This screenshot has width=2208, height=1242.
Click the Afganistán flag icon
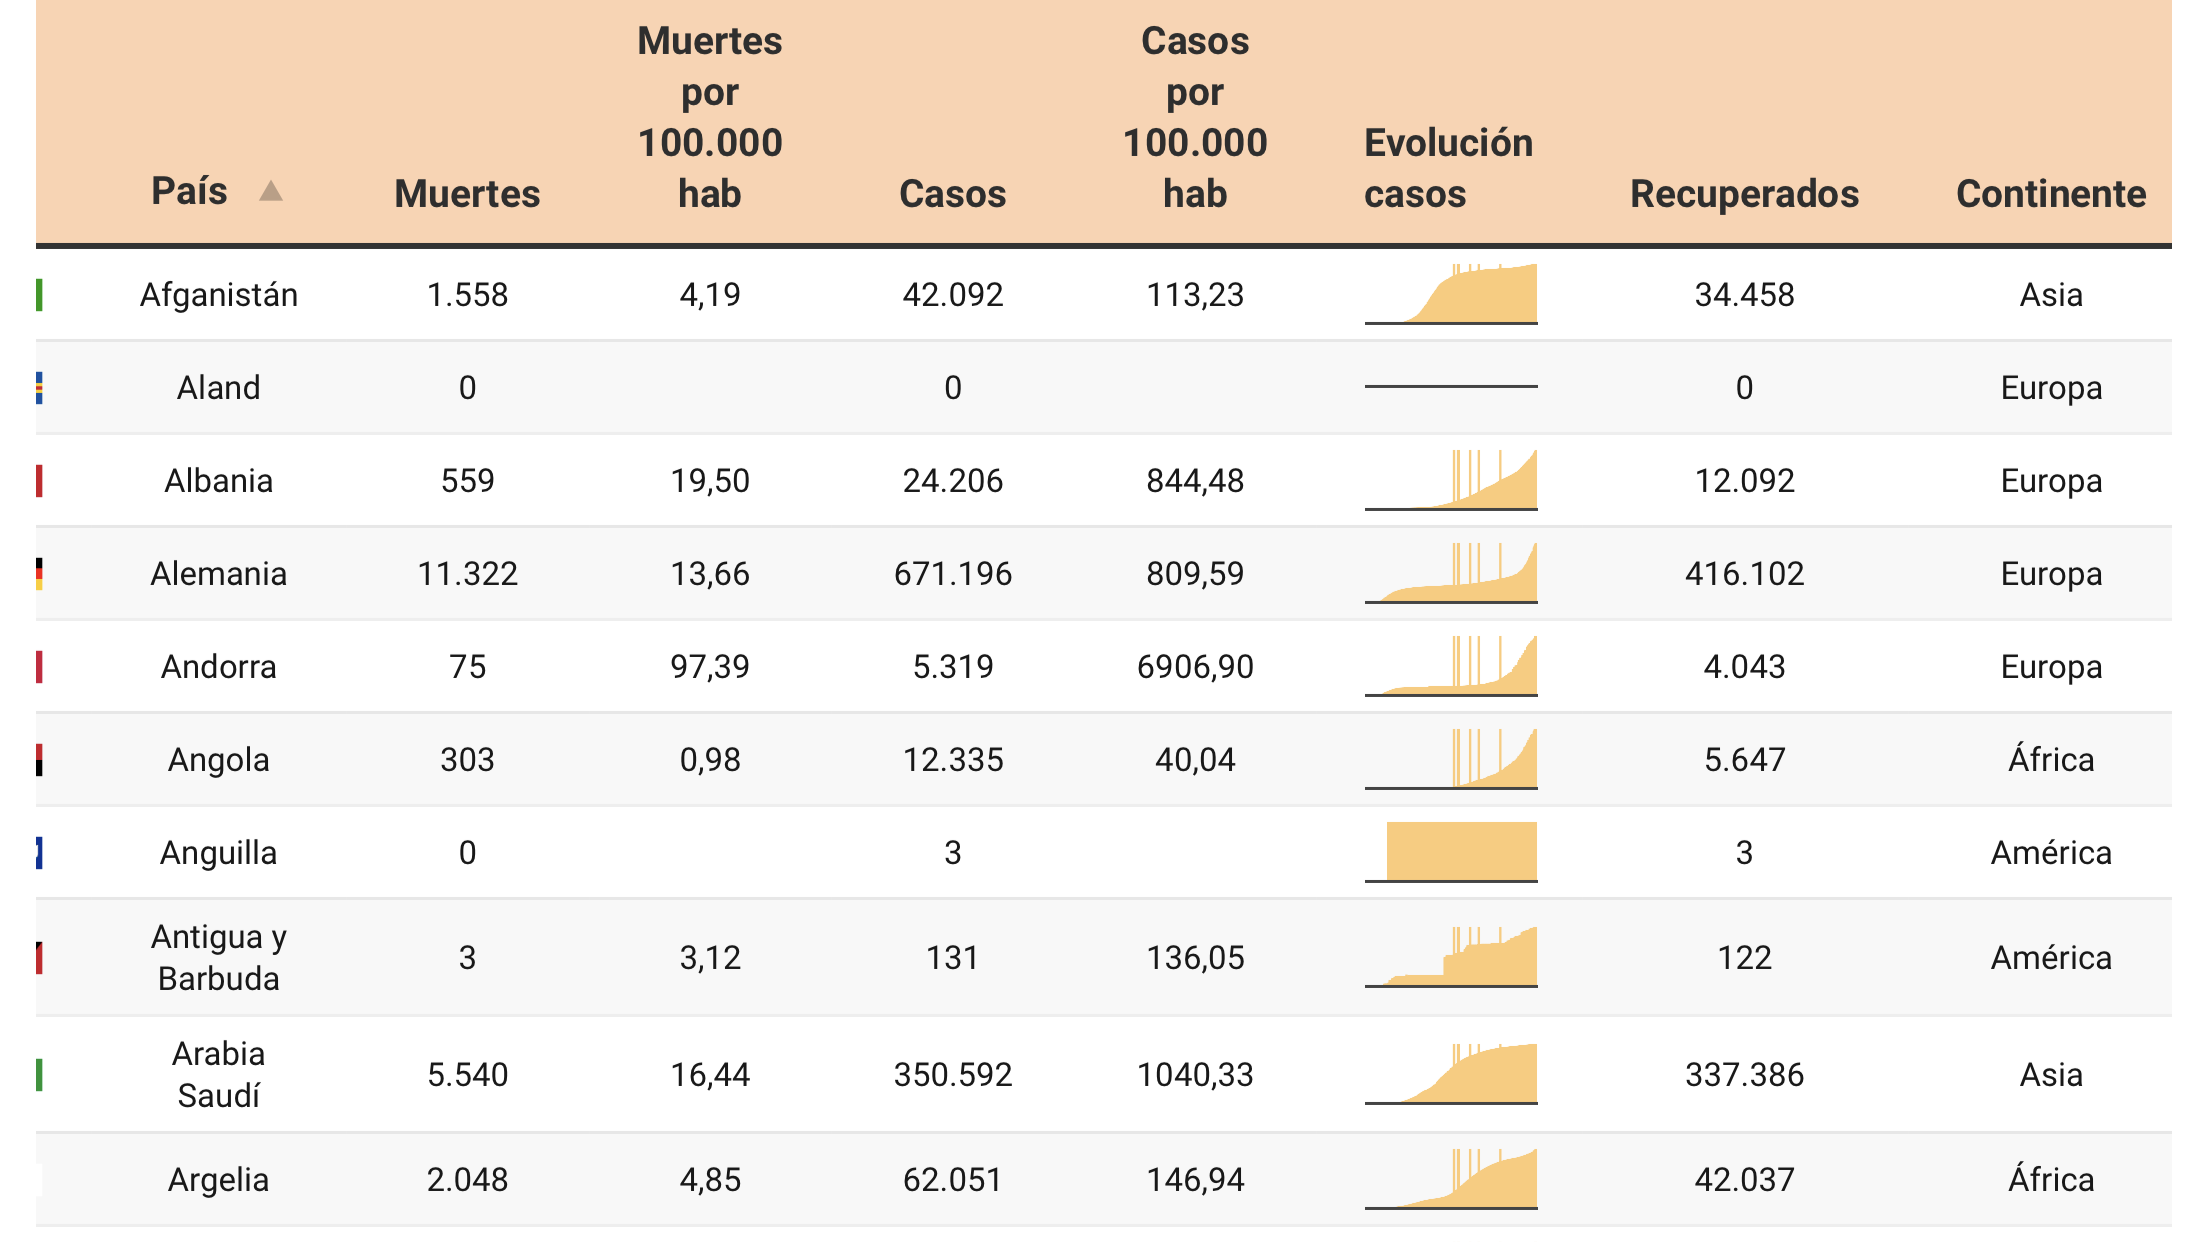pyautogui.click(x=39, y=295)
